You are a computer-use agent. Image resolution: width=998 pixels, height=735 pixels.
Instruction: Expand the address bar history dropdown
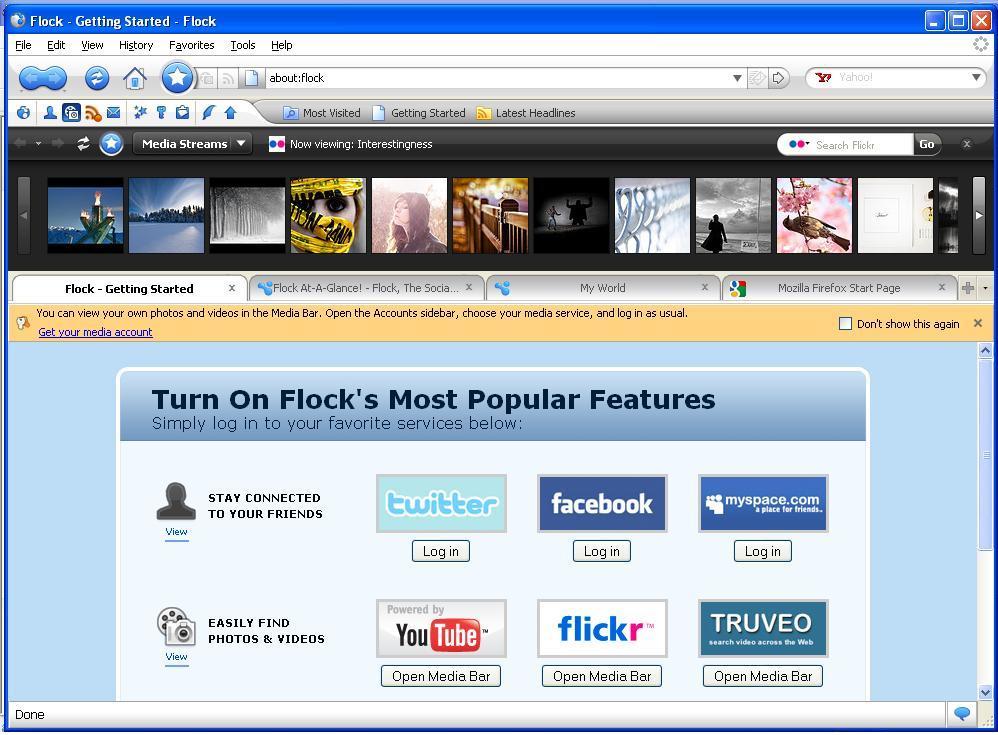click(x=737, y=78)
